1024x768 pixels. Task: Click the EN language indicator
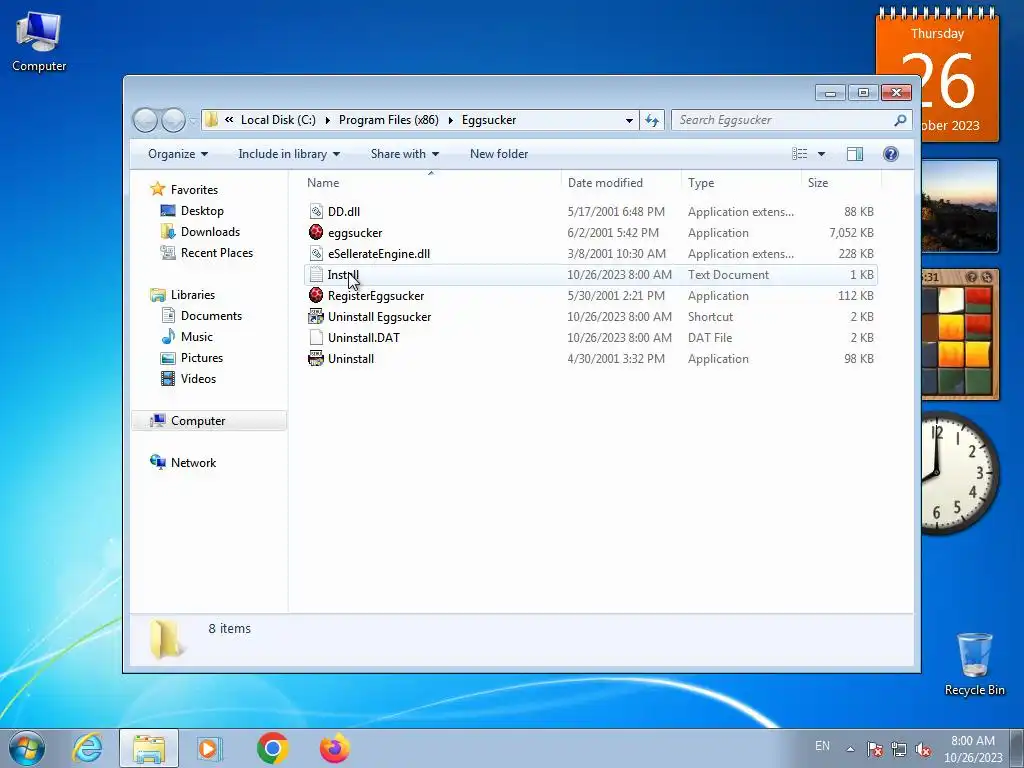point(822,746)
